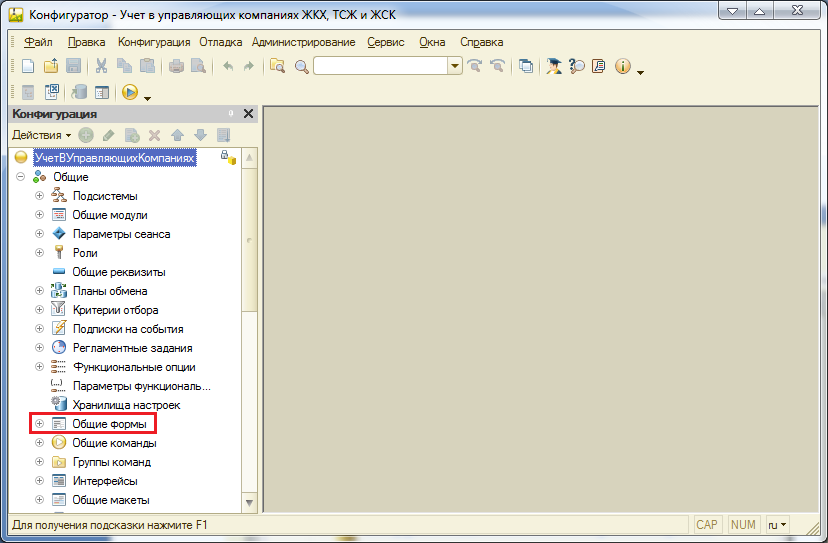This screenshot has height=543, width=828.
Task: Start debugging with the play icon
Action: pyautogui.click(x=130, y=92)
